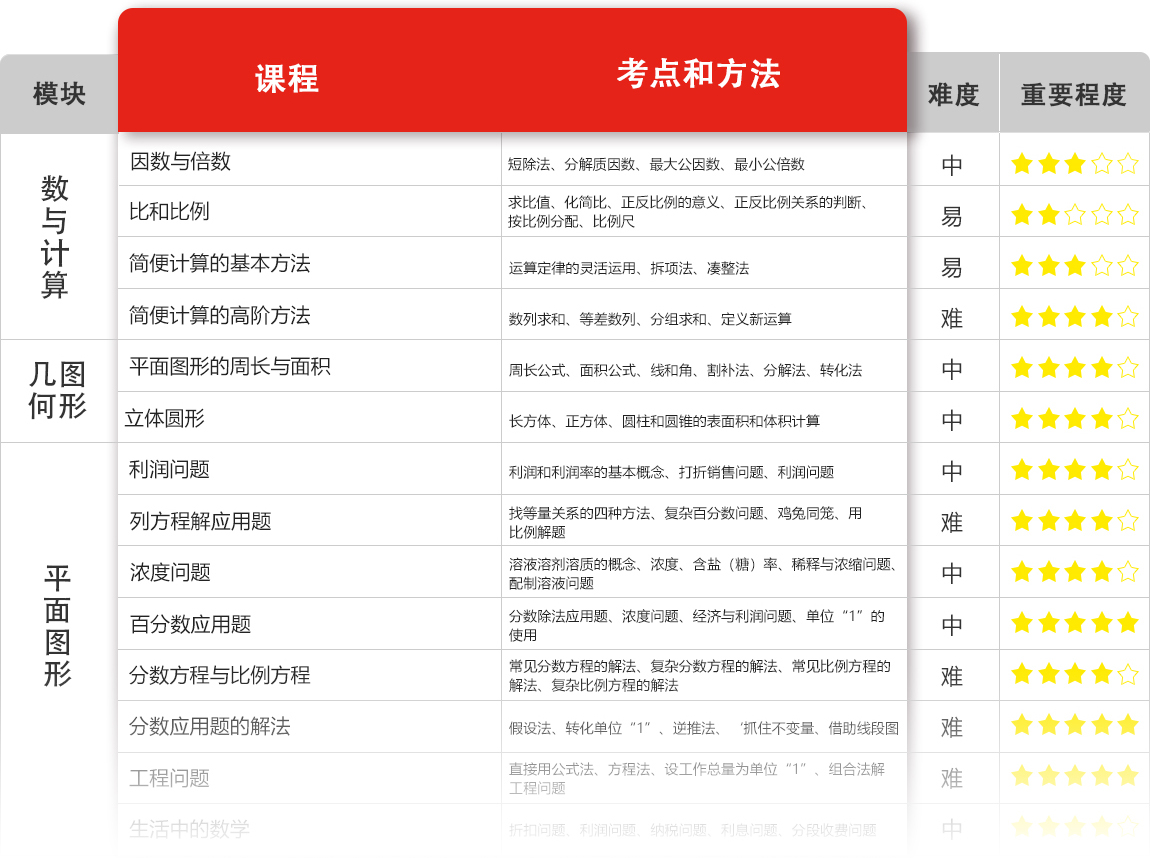Click the course 工程问题
Viewport: 1150px width, 858px height.
tap(169, 777)
